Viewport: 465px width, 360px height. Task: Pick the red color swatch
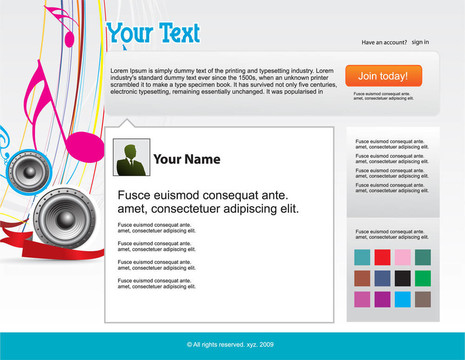click(382, 257)
